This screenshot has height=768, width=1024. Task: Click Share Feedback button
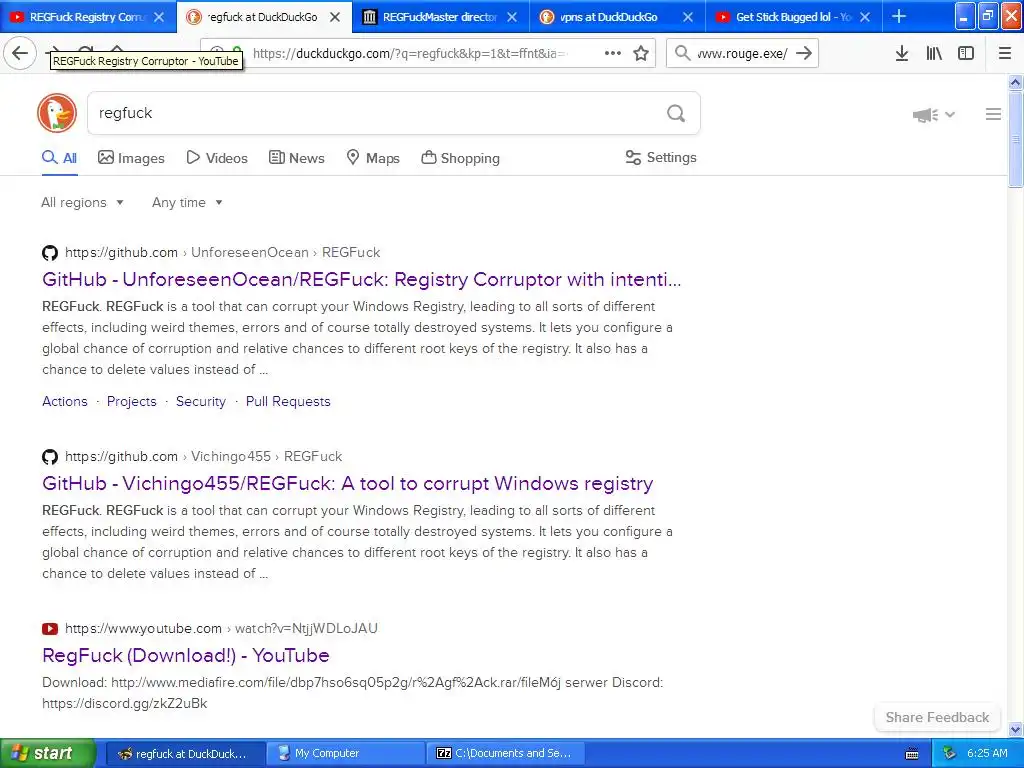pos(937,718)
